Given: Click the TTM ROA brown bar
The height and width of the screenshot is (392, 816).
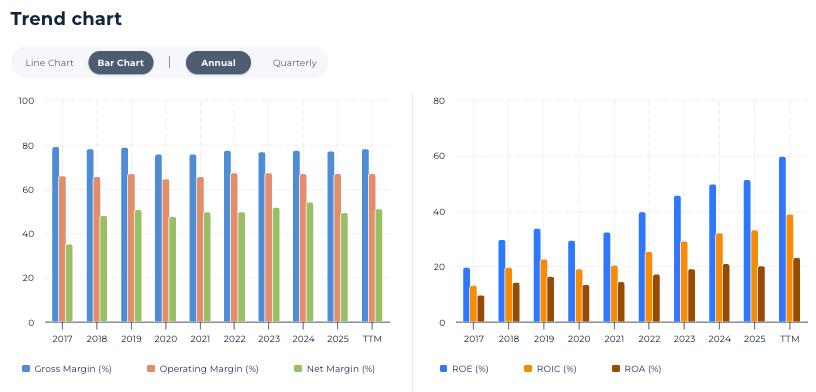Looking at the screenshot, I should 796,290.
